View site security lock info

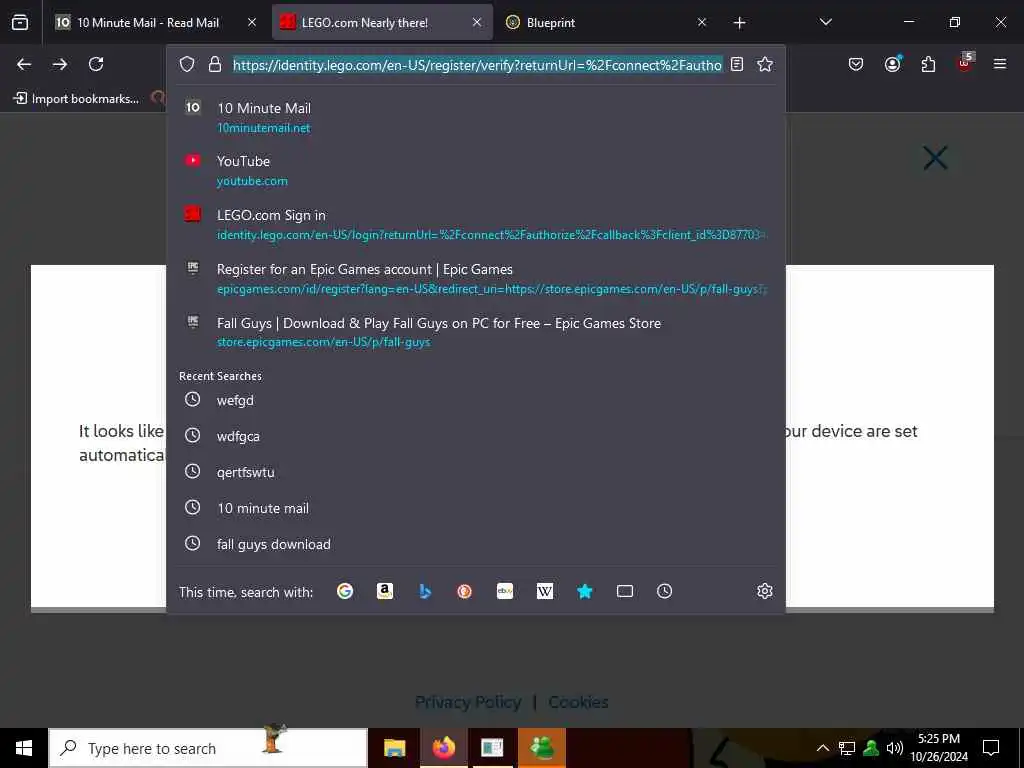pos(214,64)
